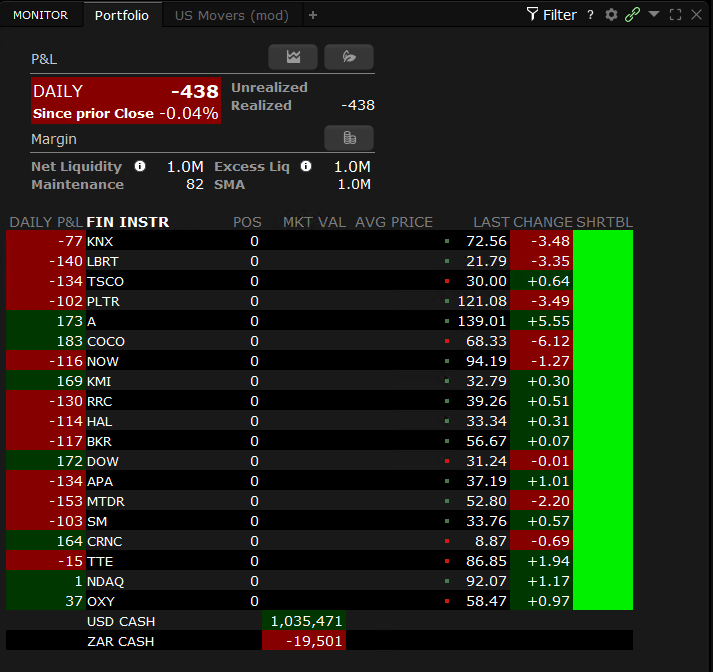Image resolution: width=713 pixels, height=672 pixels.
Task: Switch to the Portfolio tab
Action: click(122, 15)
